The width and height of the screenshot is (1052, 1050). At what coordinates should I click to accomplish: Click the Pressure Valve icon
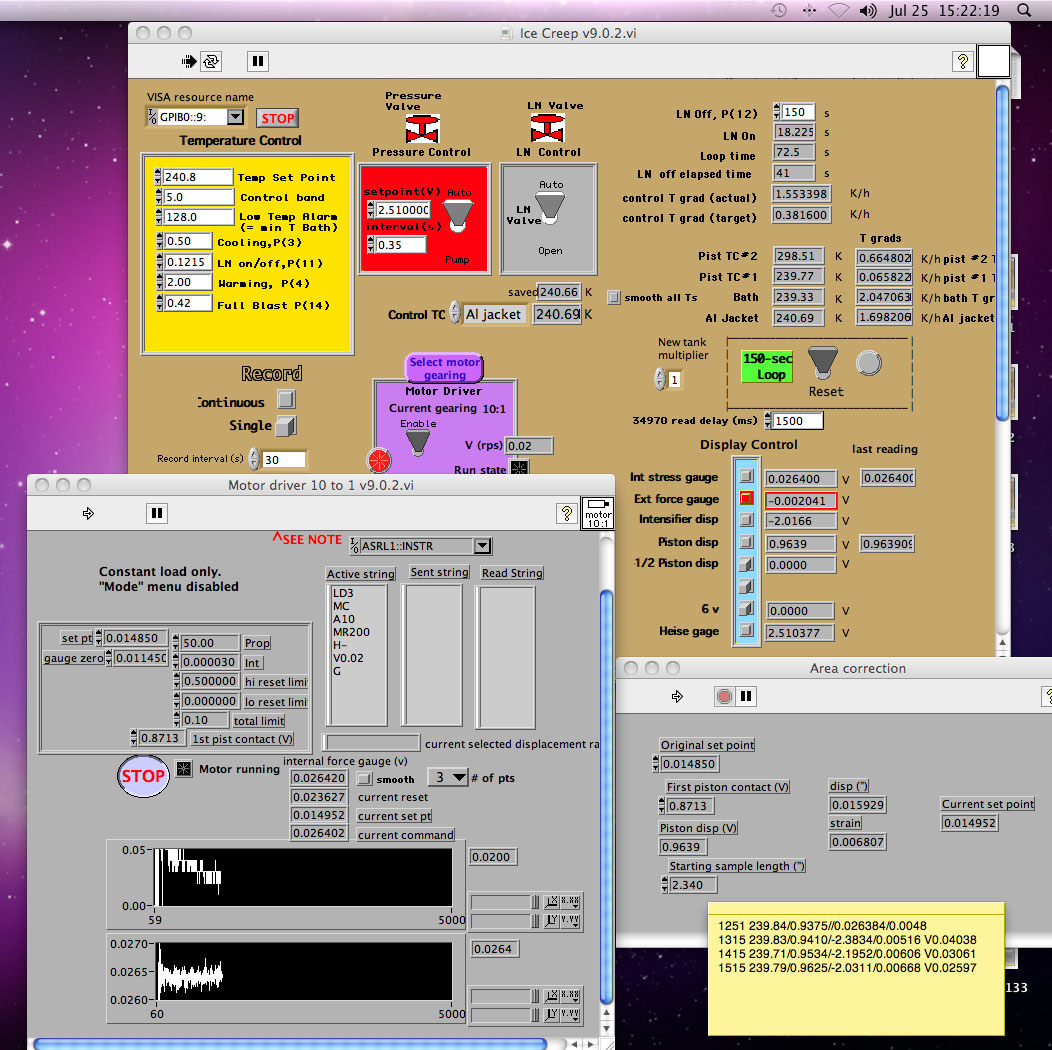[x=423, y=128]
